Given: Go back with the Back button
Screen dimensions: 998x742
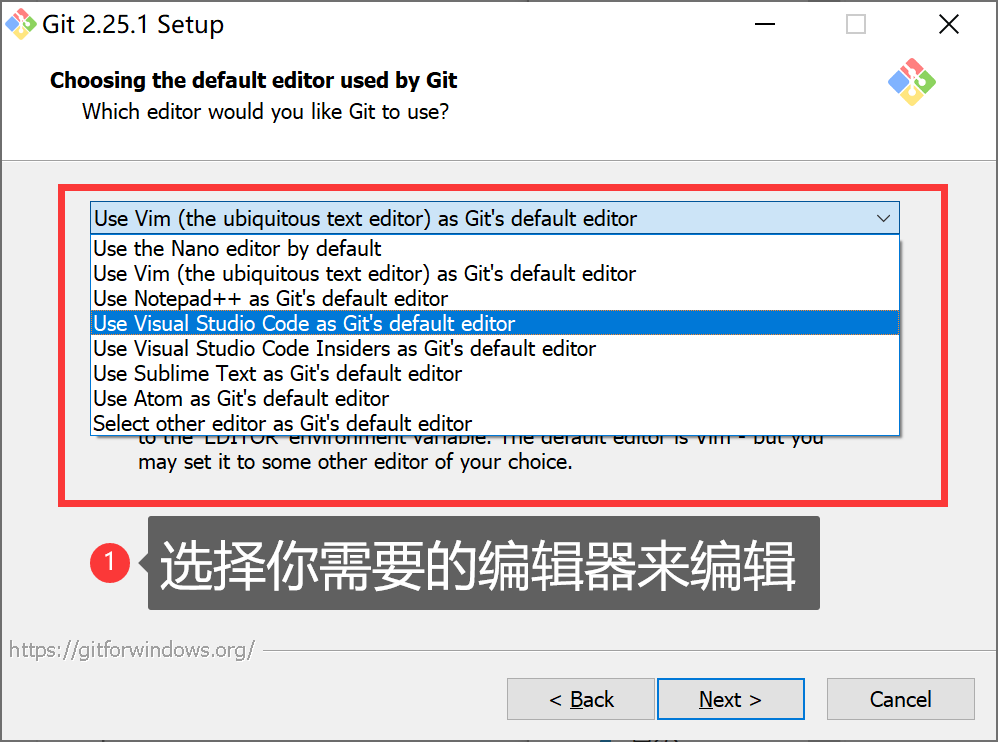Looking at the screenshot, I should click(x=580, y=699).
